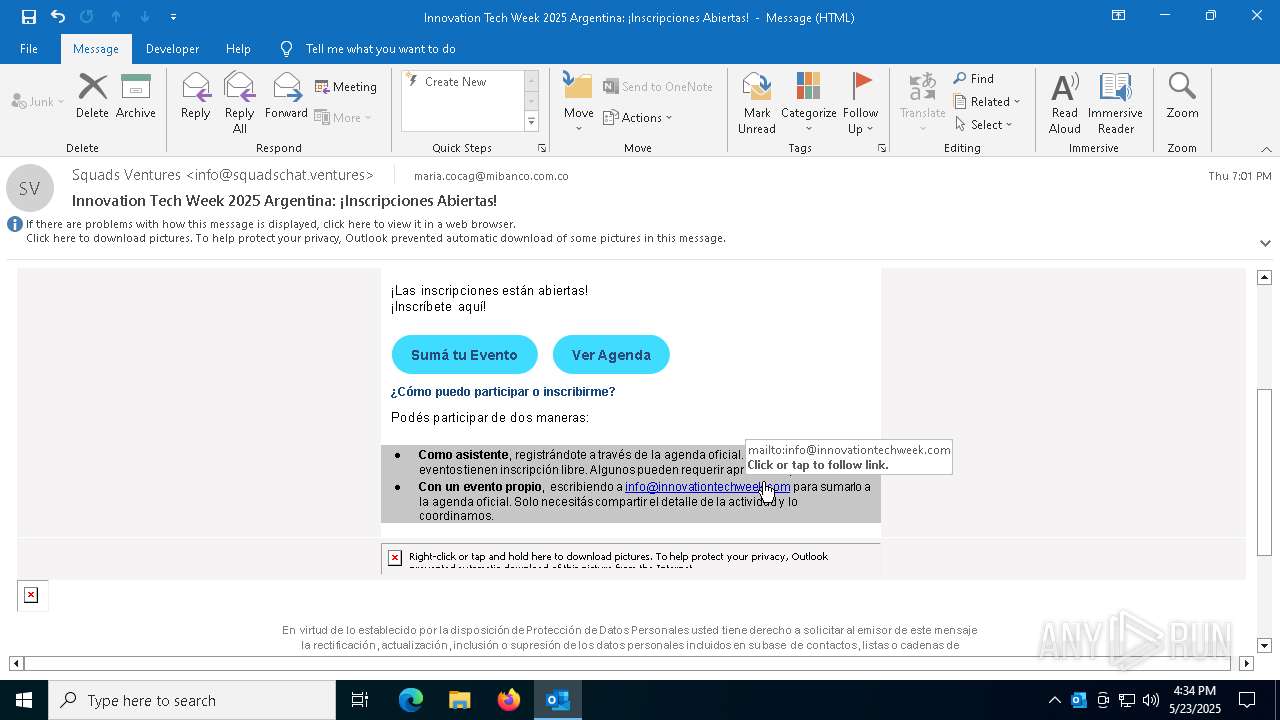Go to the next item with the down arrow
This screenshot has height=720, width=1280.
(x=145, y=17)
